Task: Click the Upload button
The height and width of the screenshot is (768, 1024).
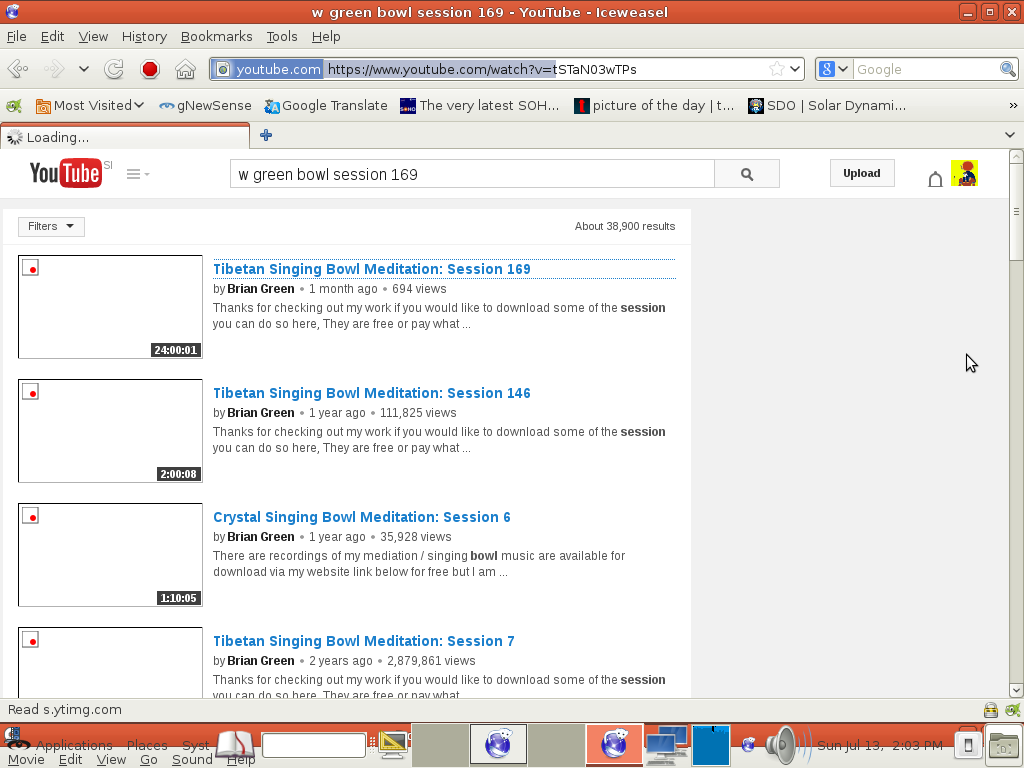Action: click(x=861, y=173)
